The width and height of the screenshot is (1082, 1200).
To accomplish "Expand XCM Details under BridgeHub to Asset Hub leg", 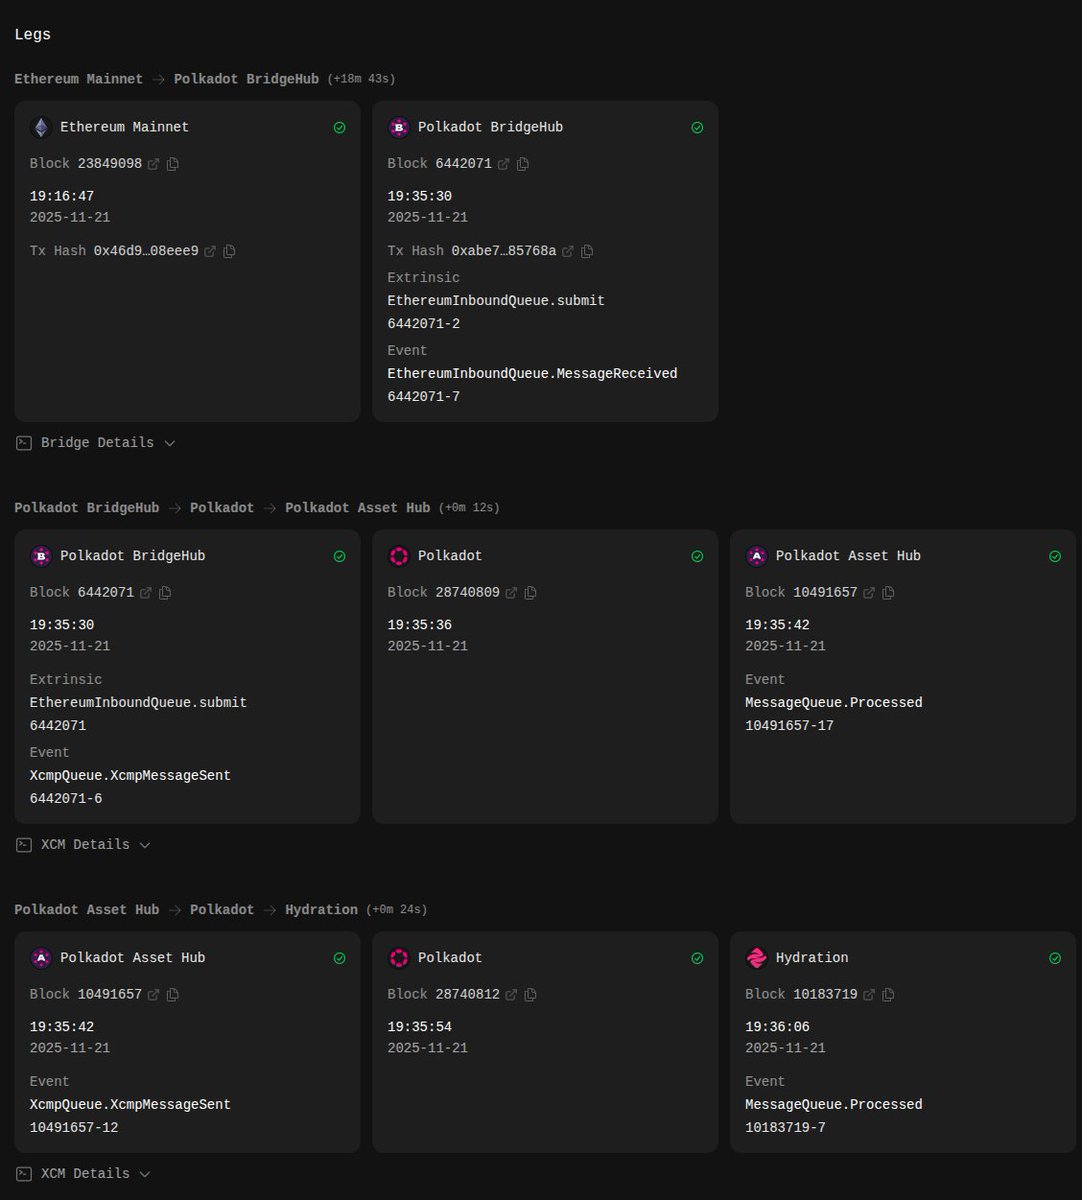I will tap(84, 845).
